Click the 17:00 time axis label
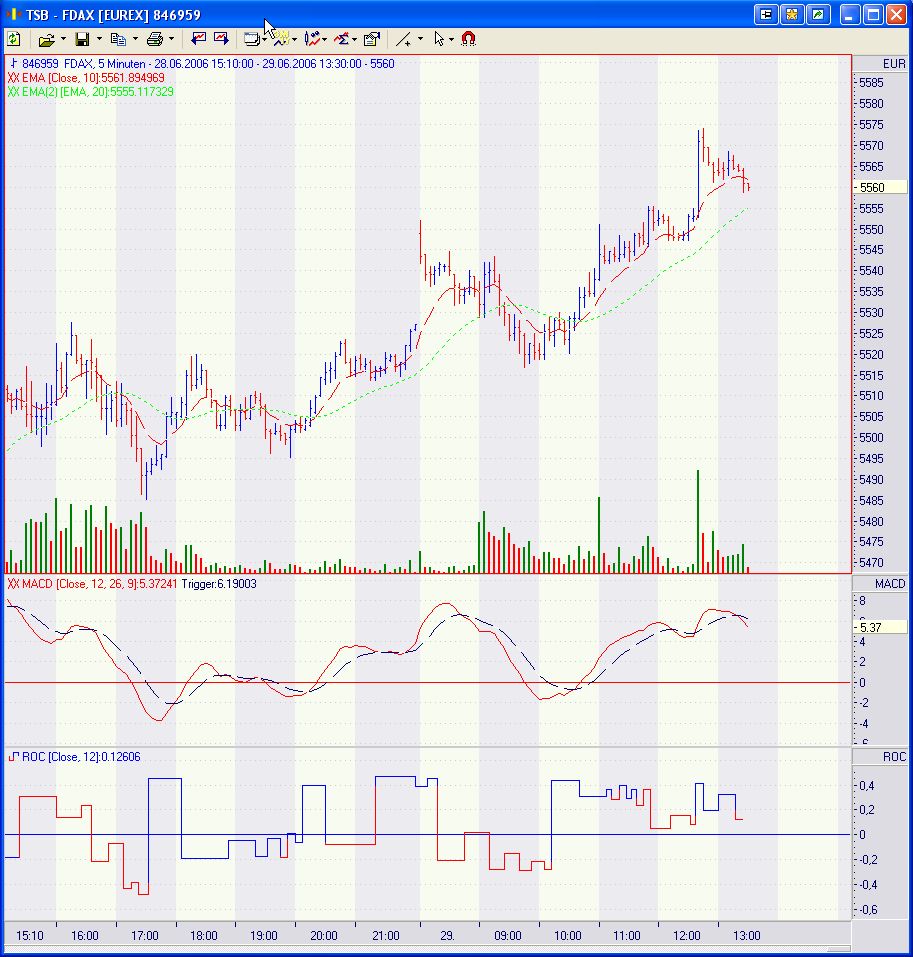The height and width of the screenshot is (957, 913). 144,936
